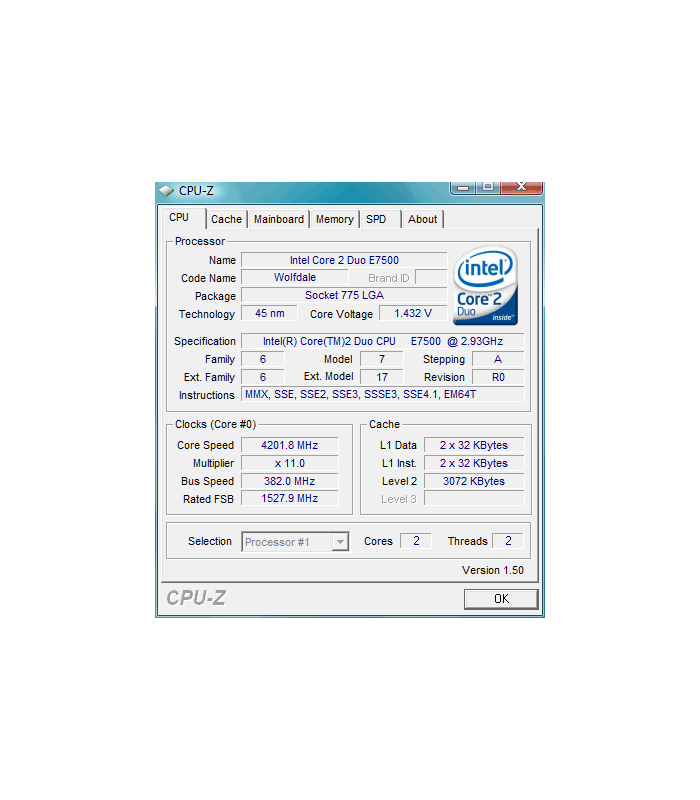
Task: Click the Stepping value A
Action: click(x=498, y=359)
